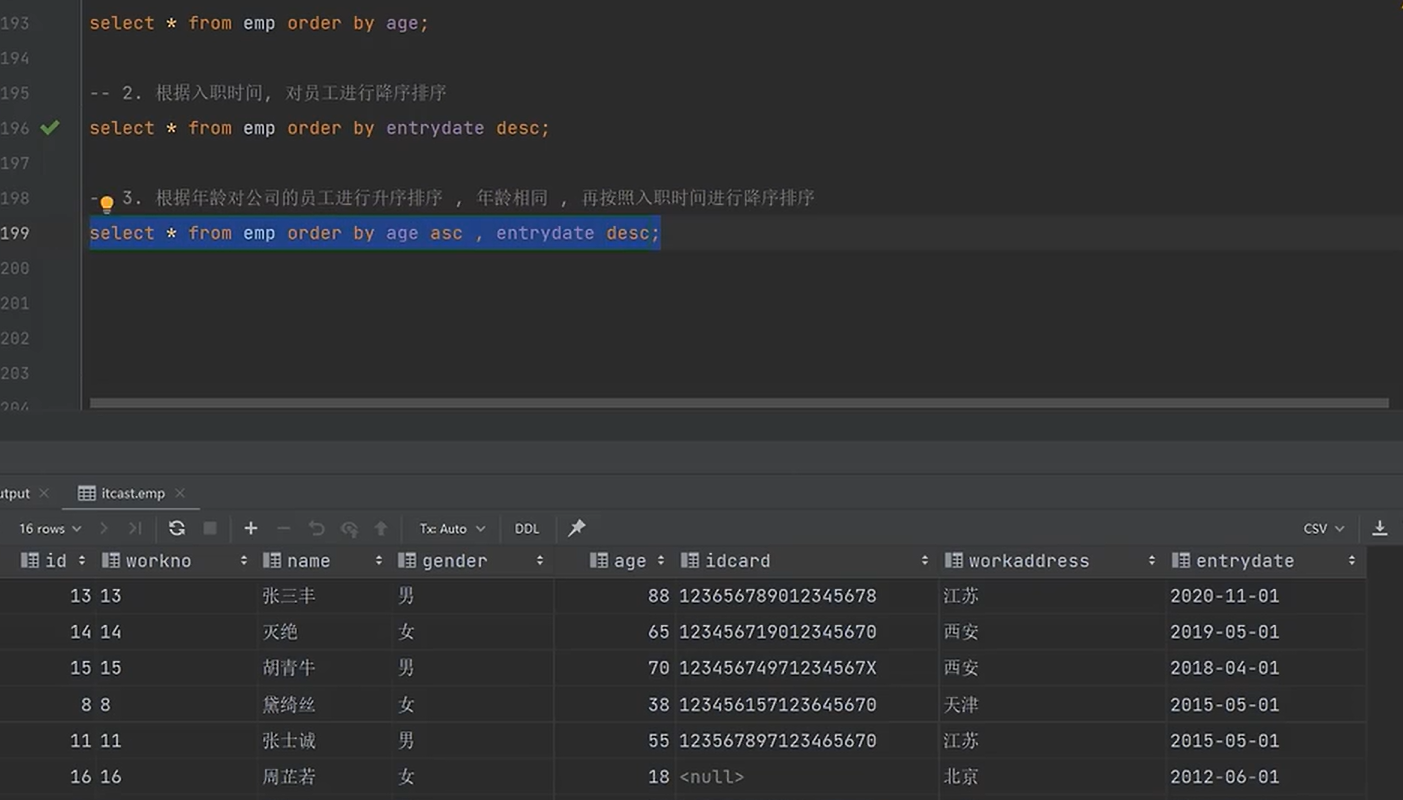Click the highlighted query on line 199
The height and width of the screenshot is (800, 1403).
tap(375, 233)
